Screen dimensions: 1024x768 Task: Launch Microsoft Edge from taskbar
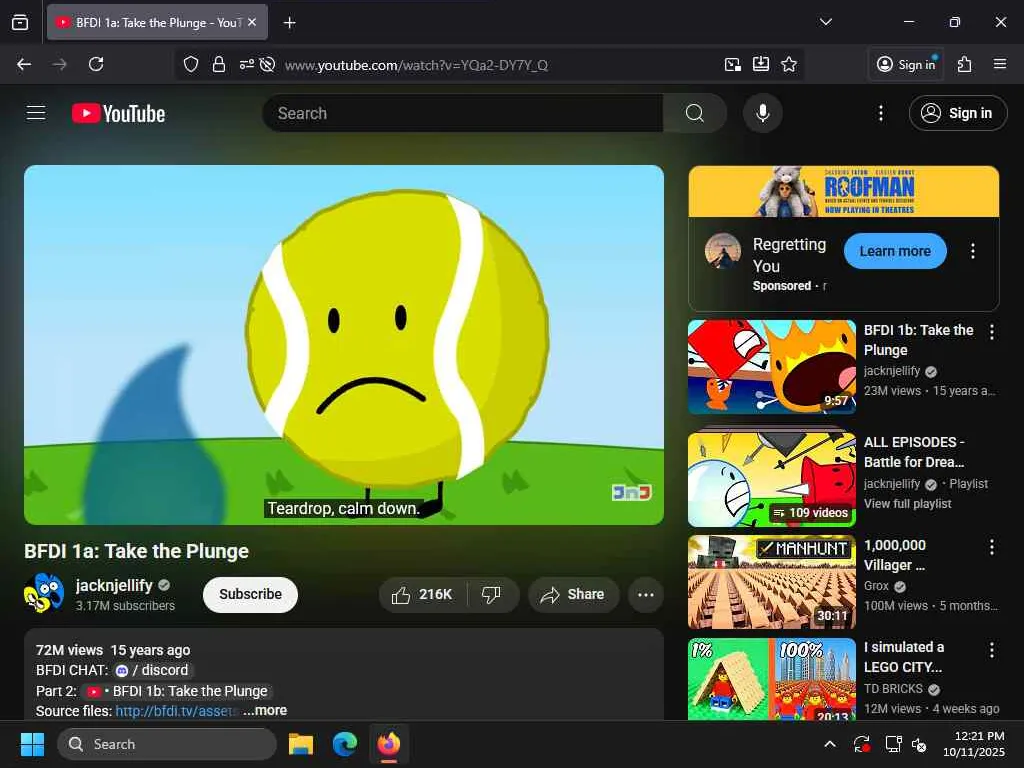345,744
